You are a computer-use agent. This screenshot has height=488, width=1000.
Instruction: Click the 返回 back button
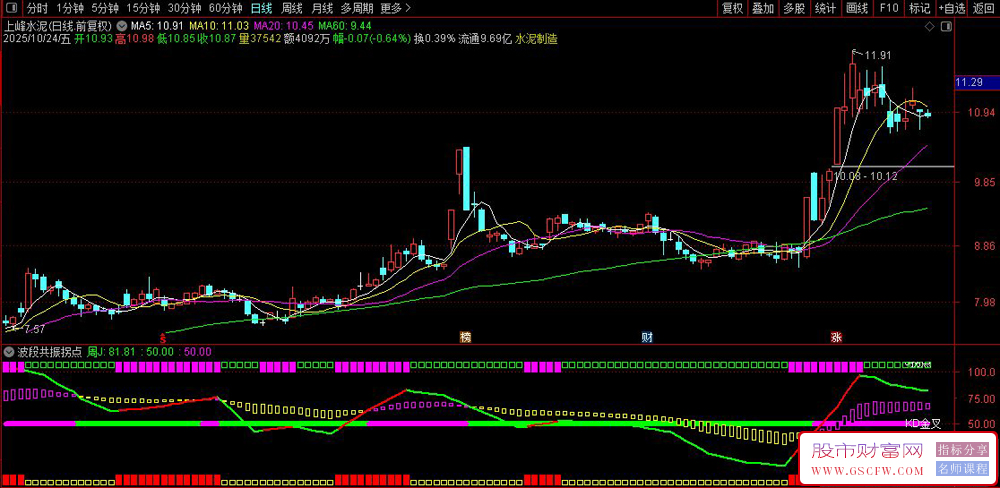click(x=983, y=8)
